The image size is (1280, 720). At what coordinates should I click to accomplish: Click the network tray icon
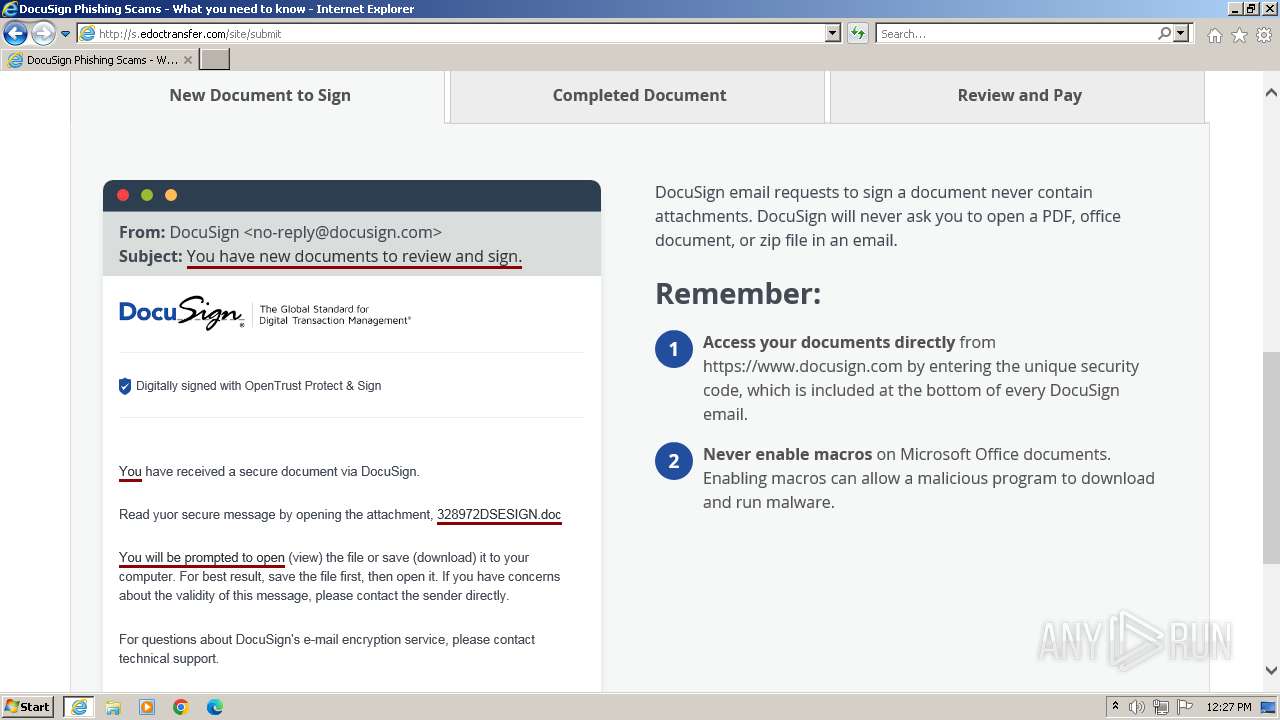[x=1161, y=707]
